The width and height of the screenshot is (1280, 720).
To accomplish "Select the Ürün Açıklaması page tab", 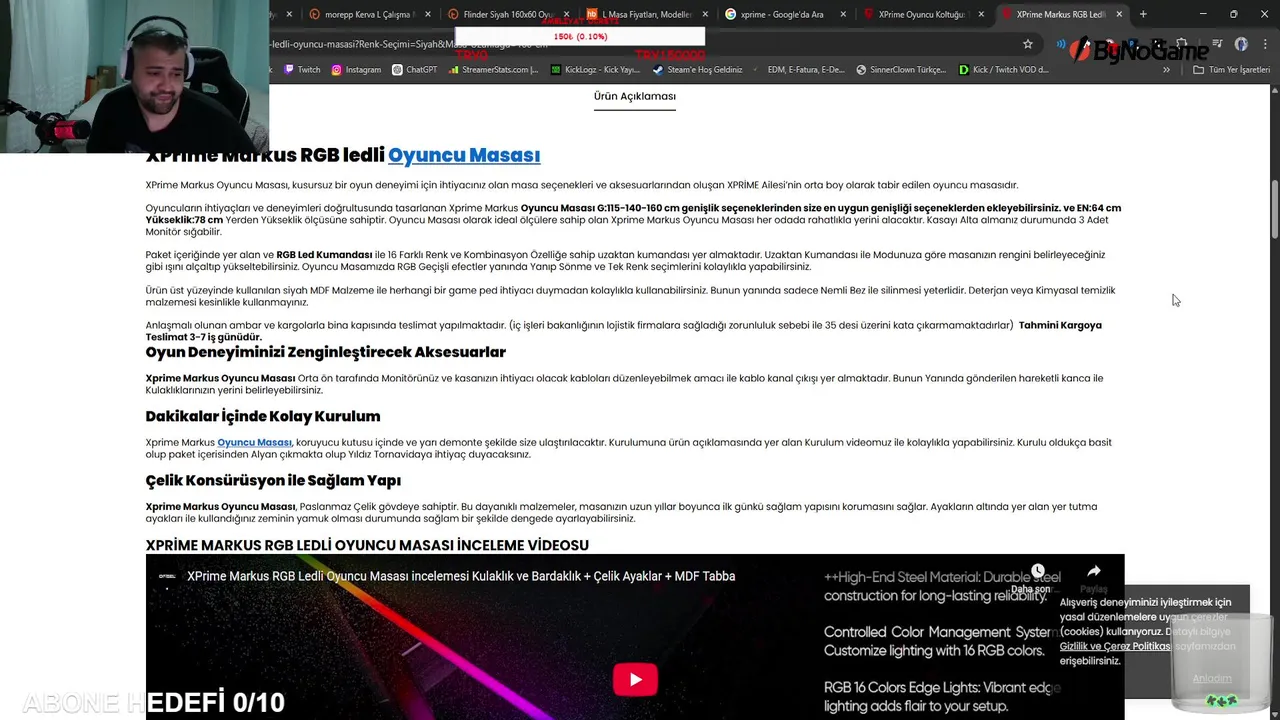I will pos(635,97).
